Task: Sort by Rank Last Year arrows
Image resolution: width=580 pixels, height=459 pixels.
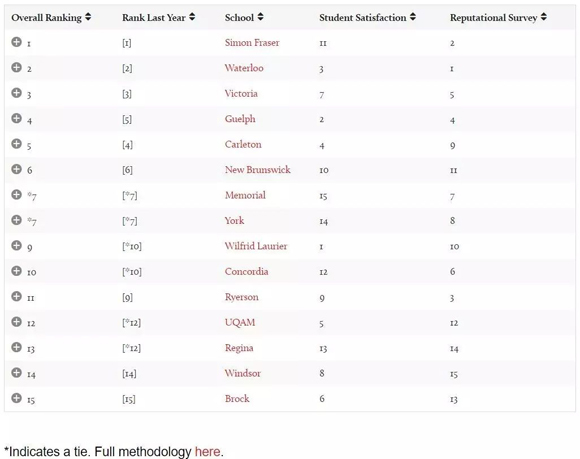Action: click(192, 17)
